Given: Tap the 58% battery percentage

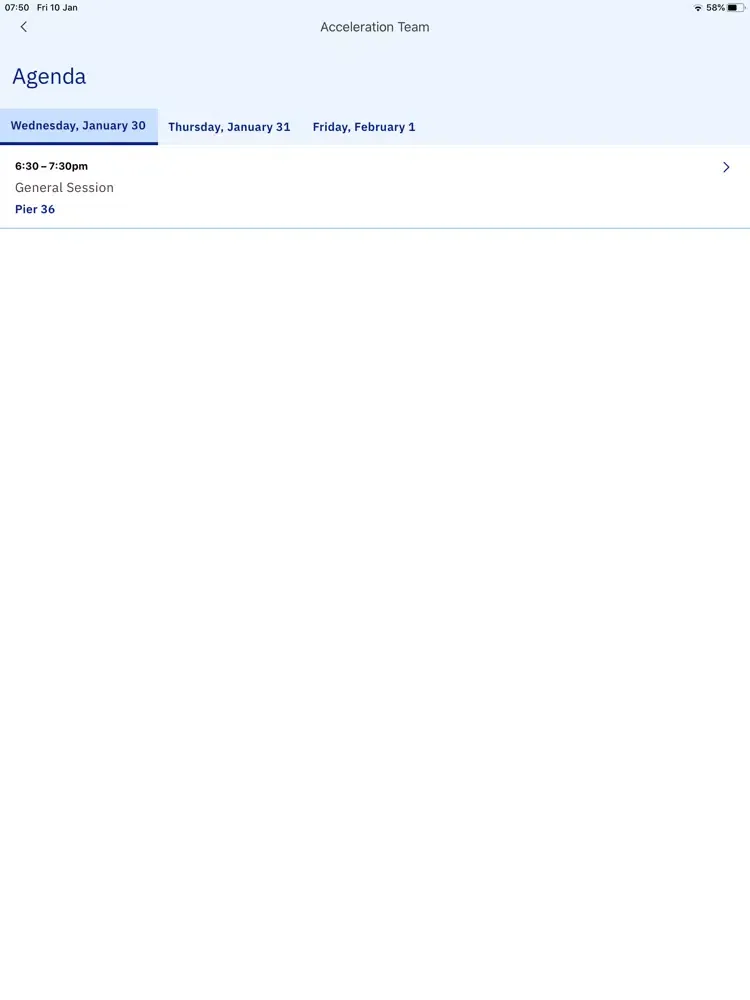Looking at the screenshot, I should 715,8.
